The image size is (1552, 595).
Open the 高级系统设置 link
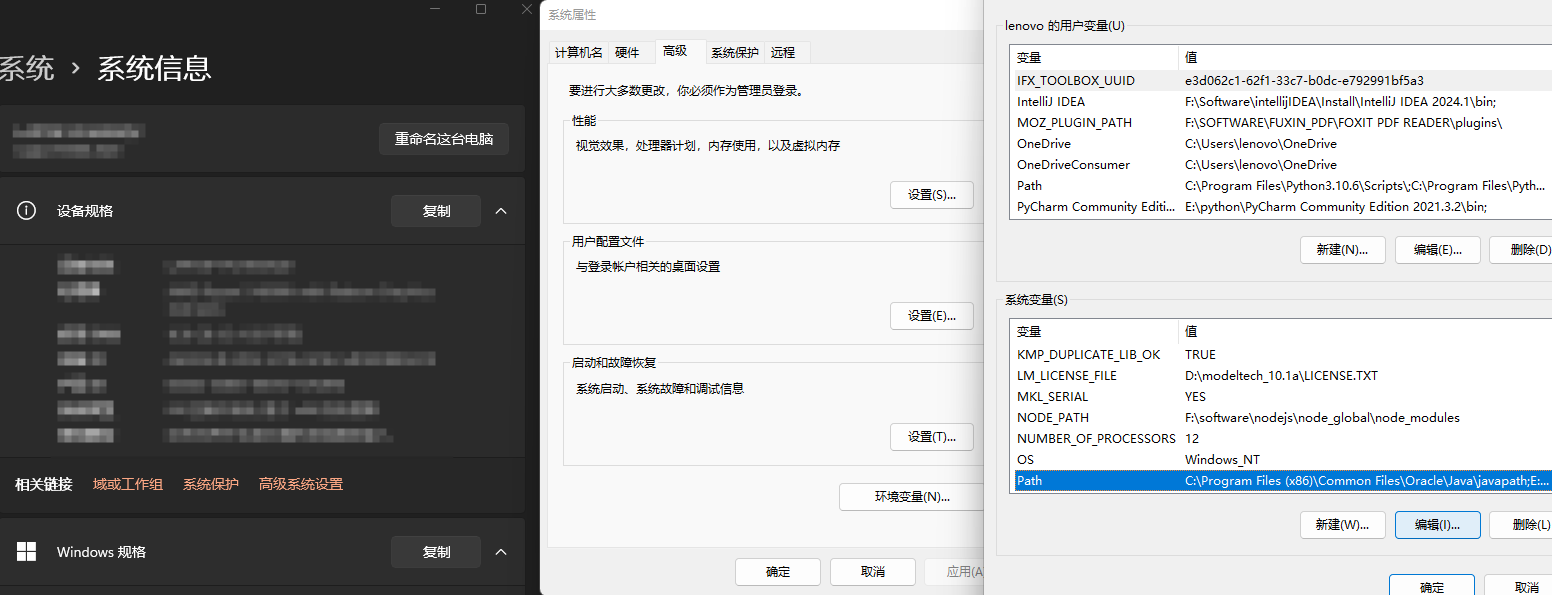[300, 484]
